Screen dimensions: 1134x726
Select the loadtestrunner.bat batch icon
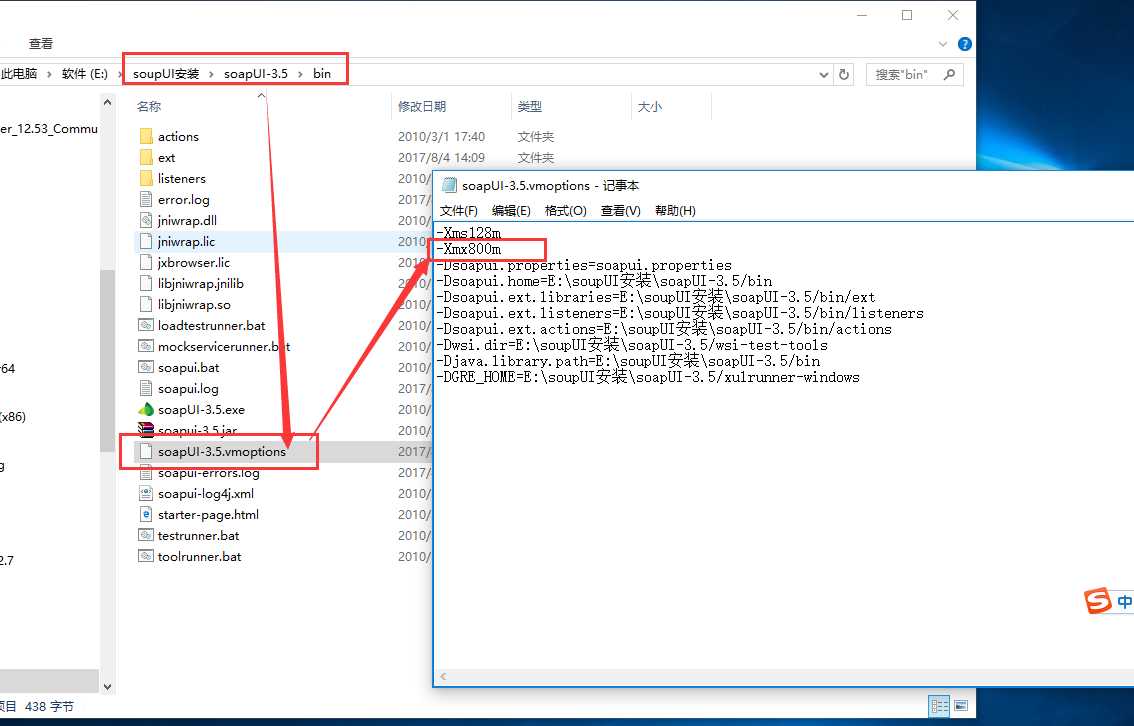coord(146,325)
